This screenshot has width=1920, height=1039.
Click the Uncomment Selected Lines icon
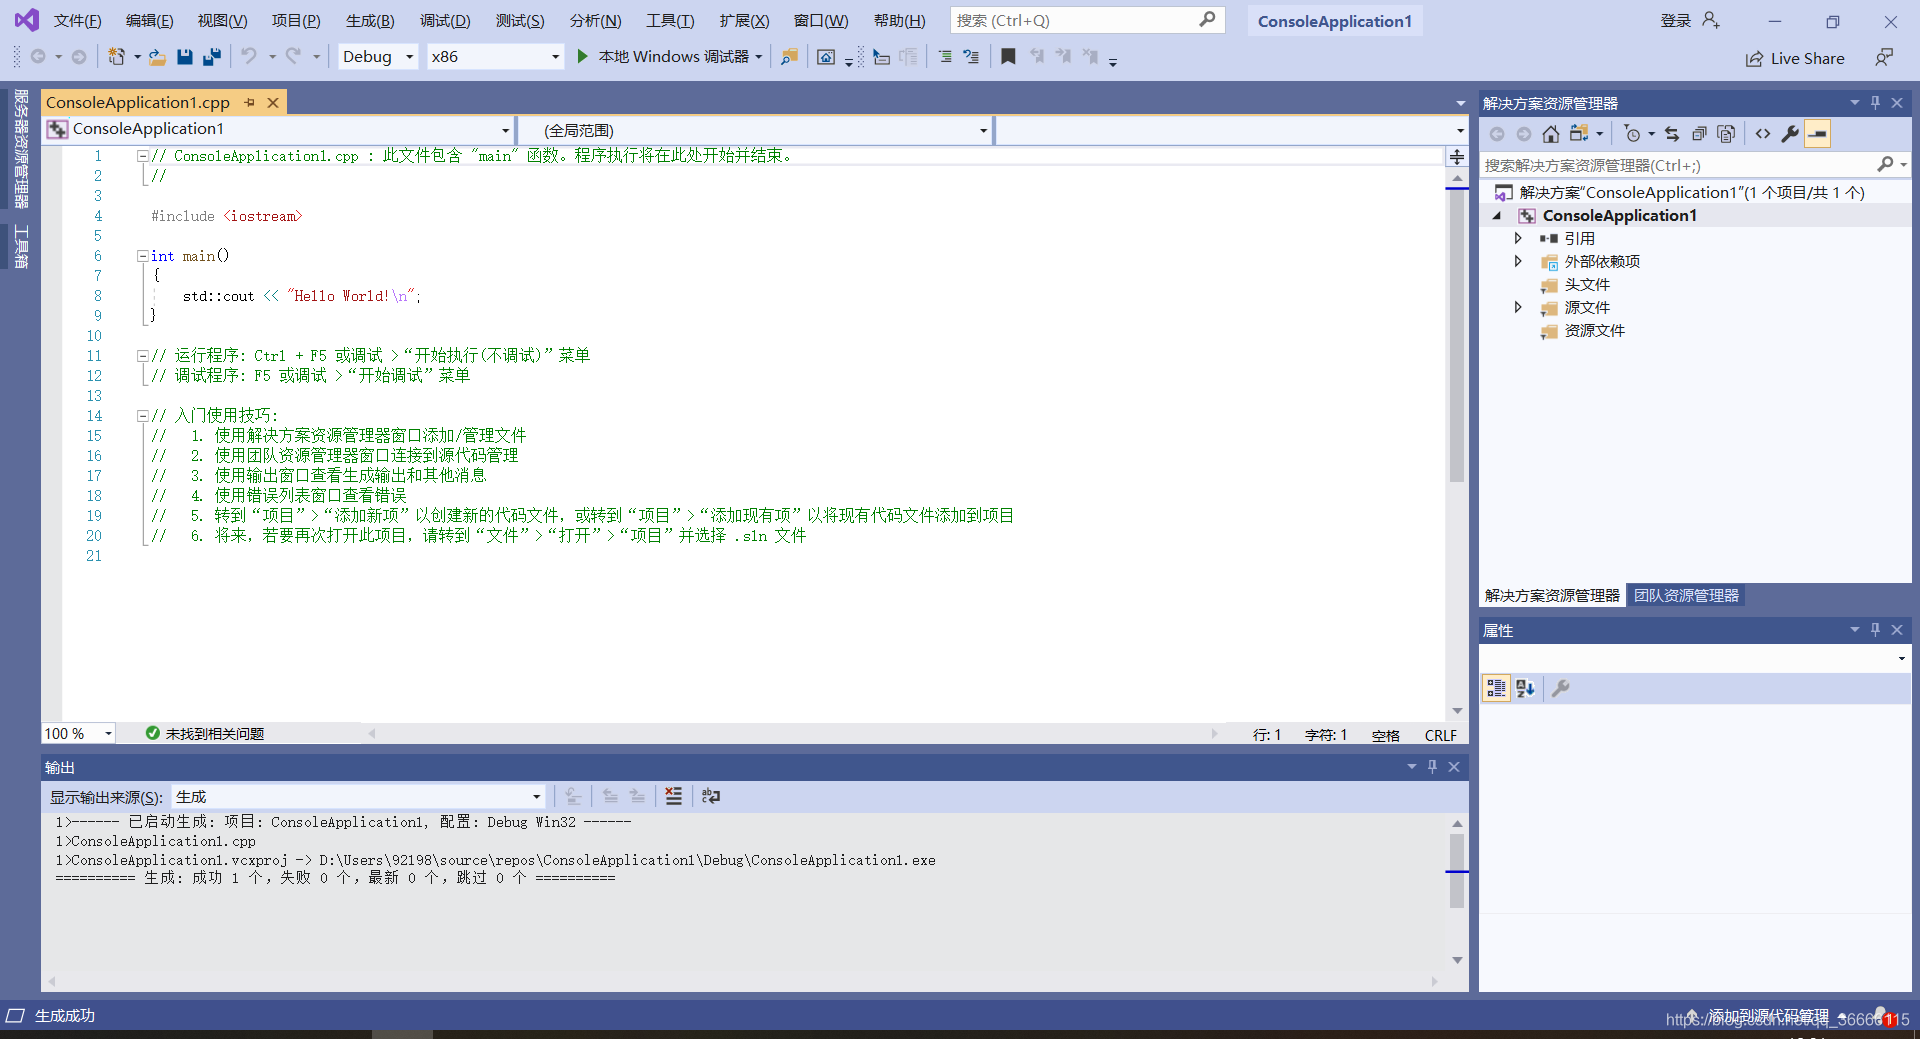coord(971,57)
